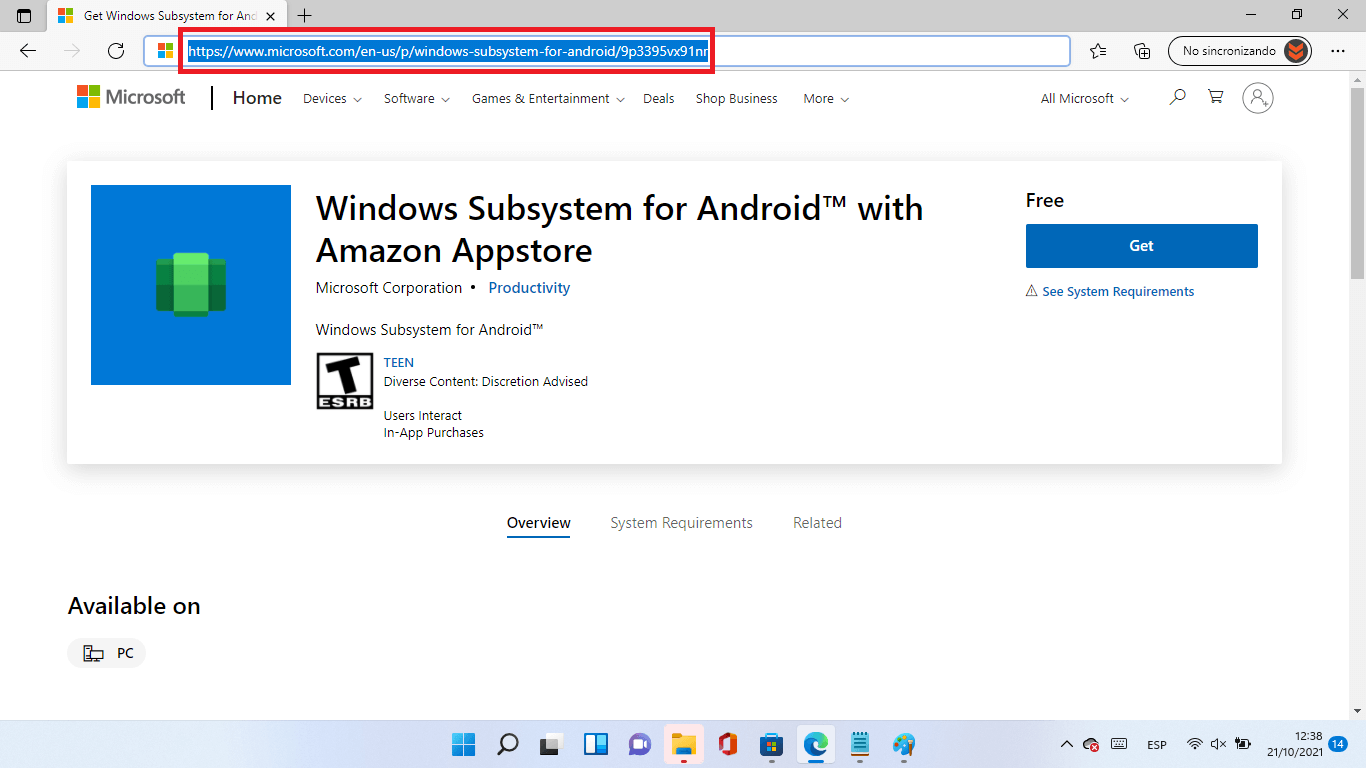The height and width of the screenshot is (768, 1366).
Task: Expand the All Microsoft menu
Action: coord(1085,99)
